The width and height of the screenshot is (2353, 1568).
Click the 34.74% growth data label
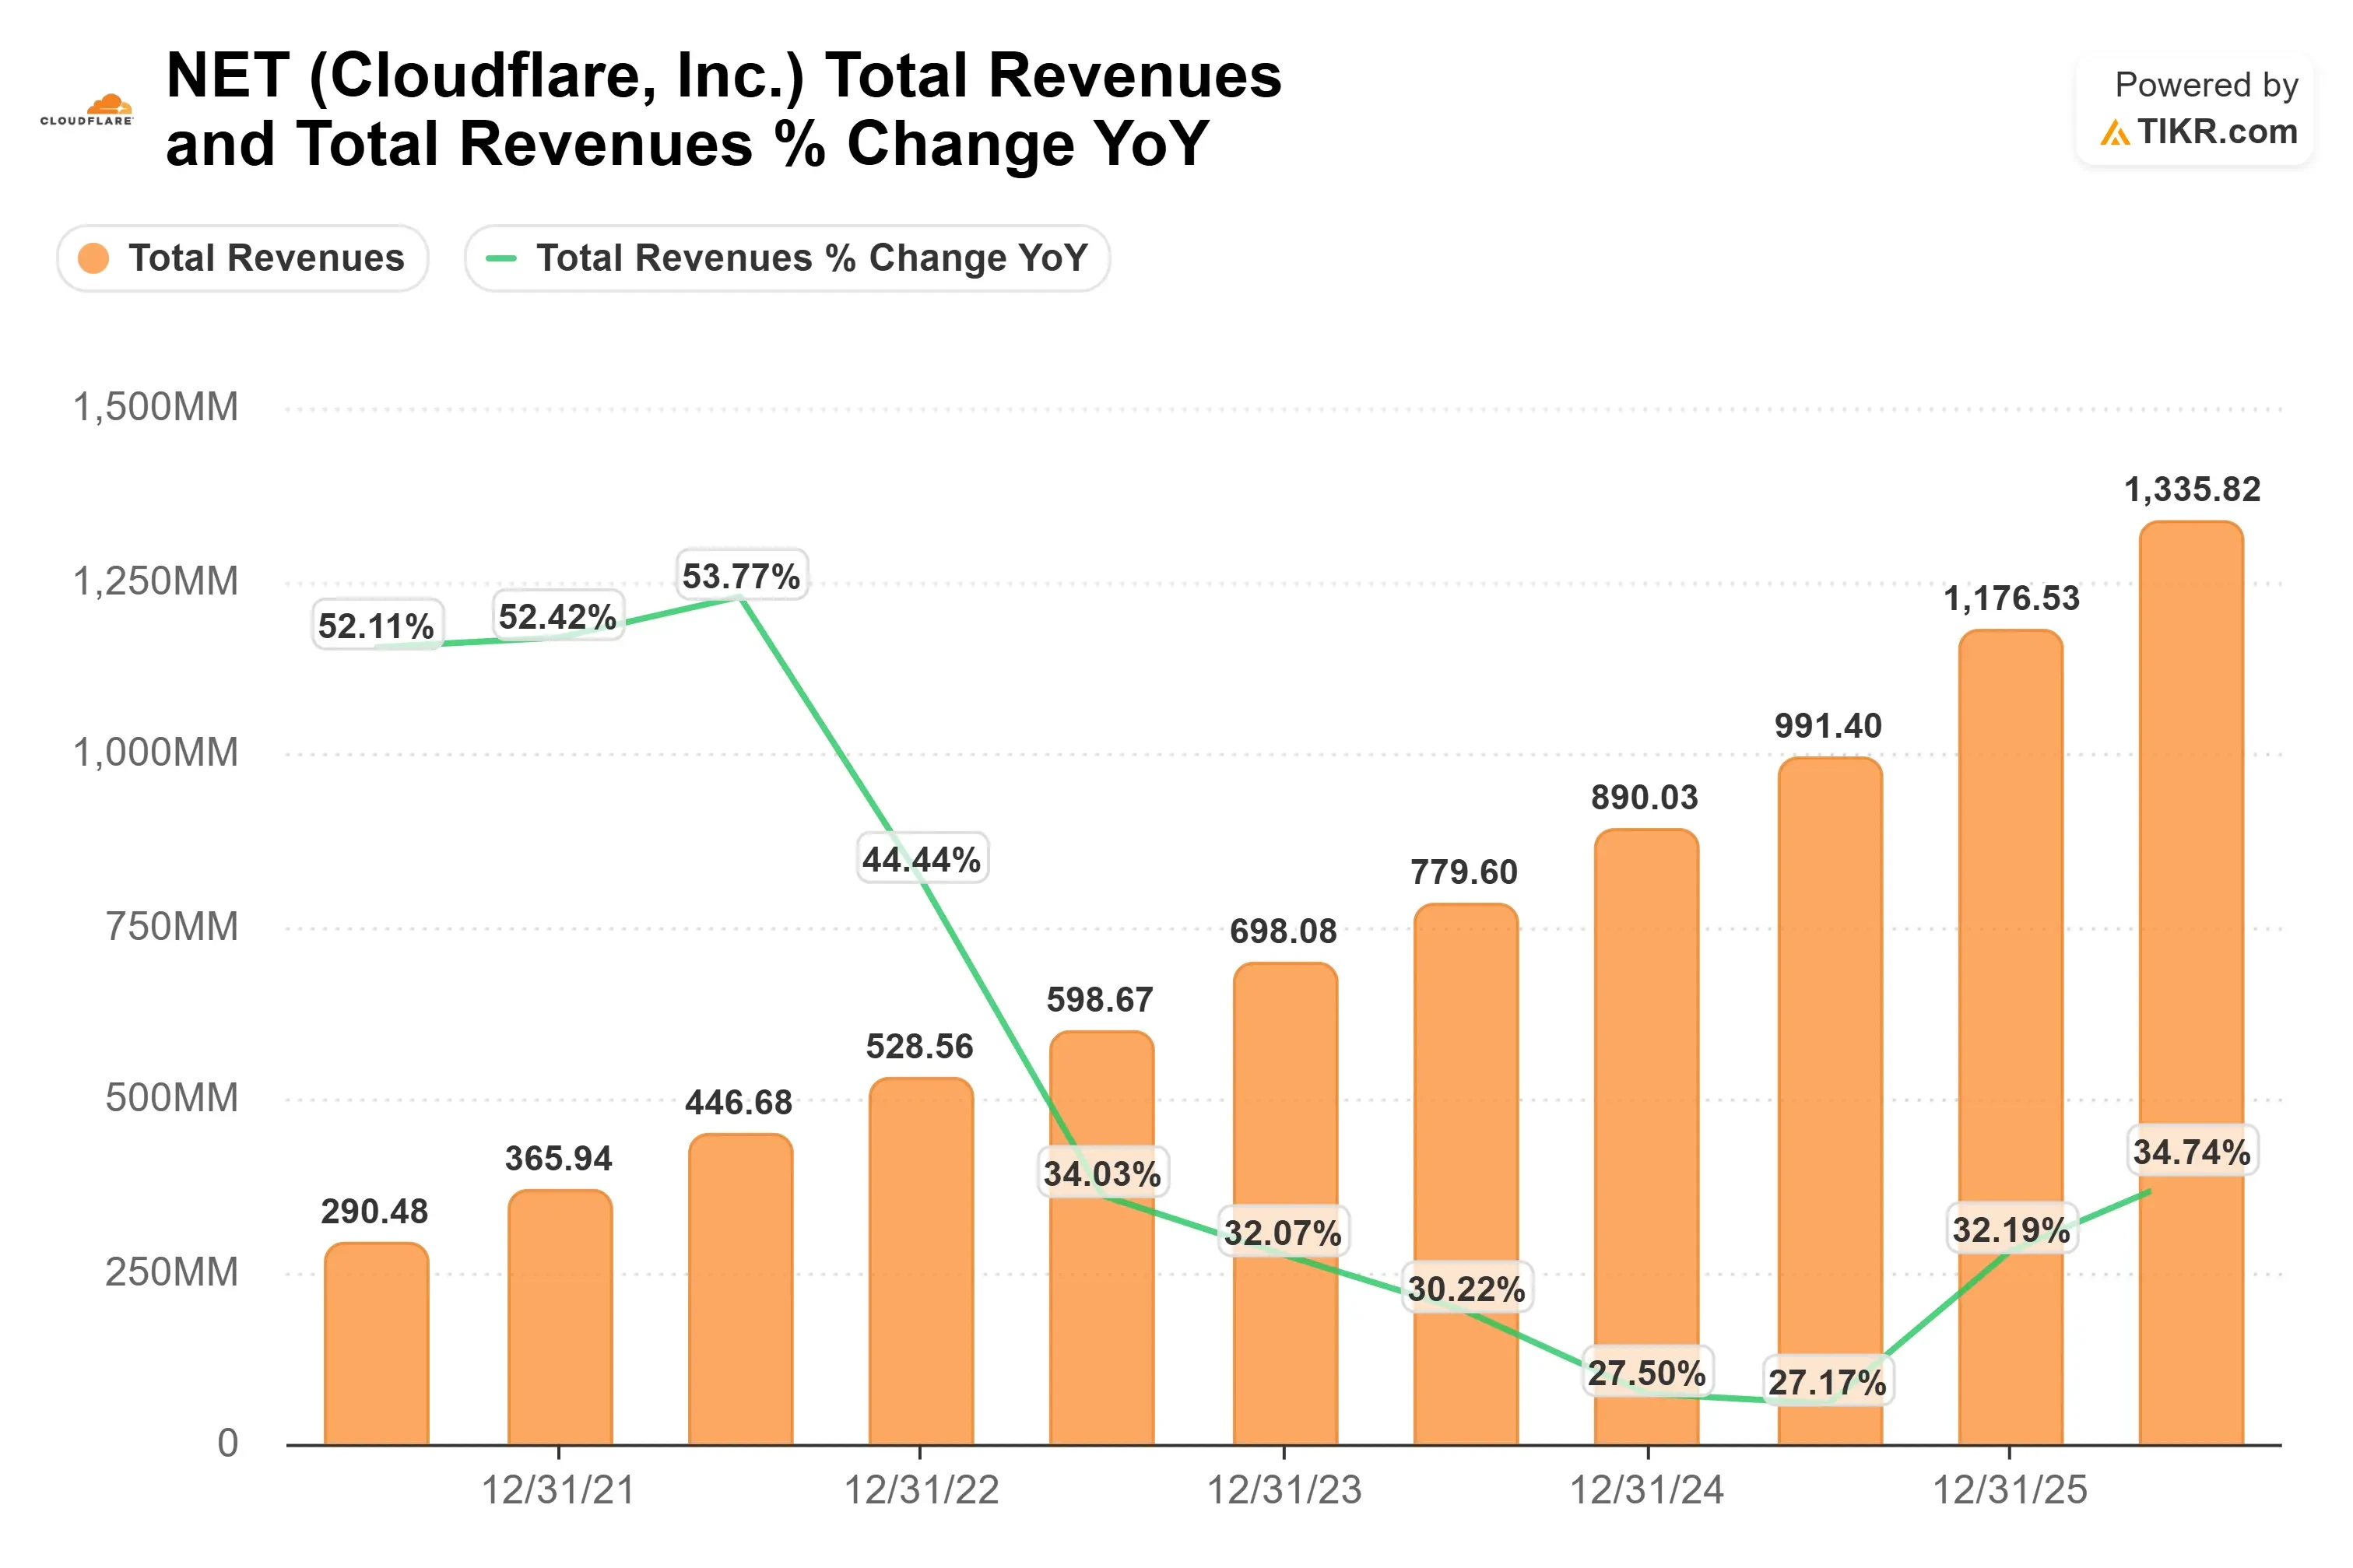[2192, 1150]
